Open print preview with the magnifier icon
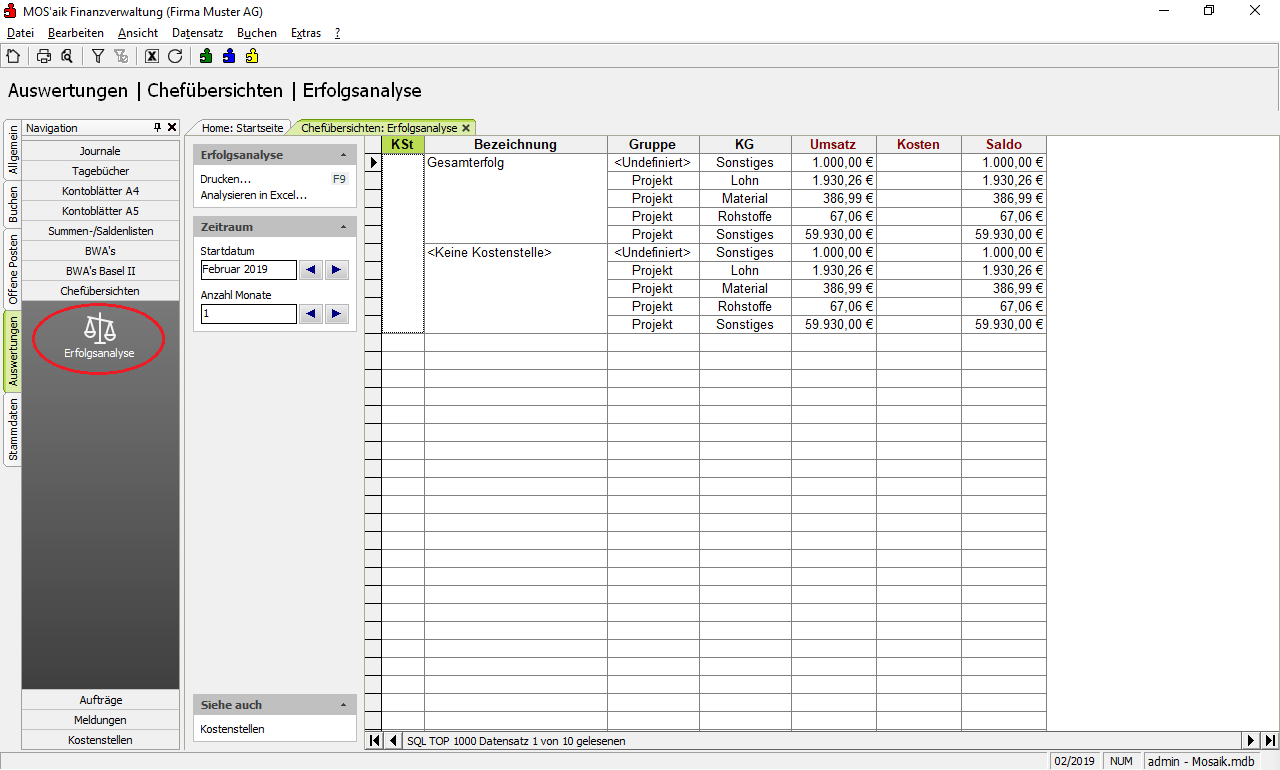Image resolution: width=1280 pixels, height=770 pixels. tap(67, 56)
